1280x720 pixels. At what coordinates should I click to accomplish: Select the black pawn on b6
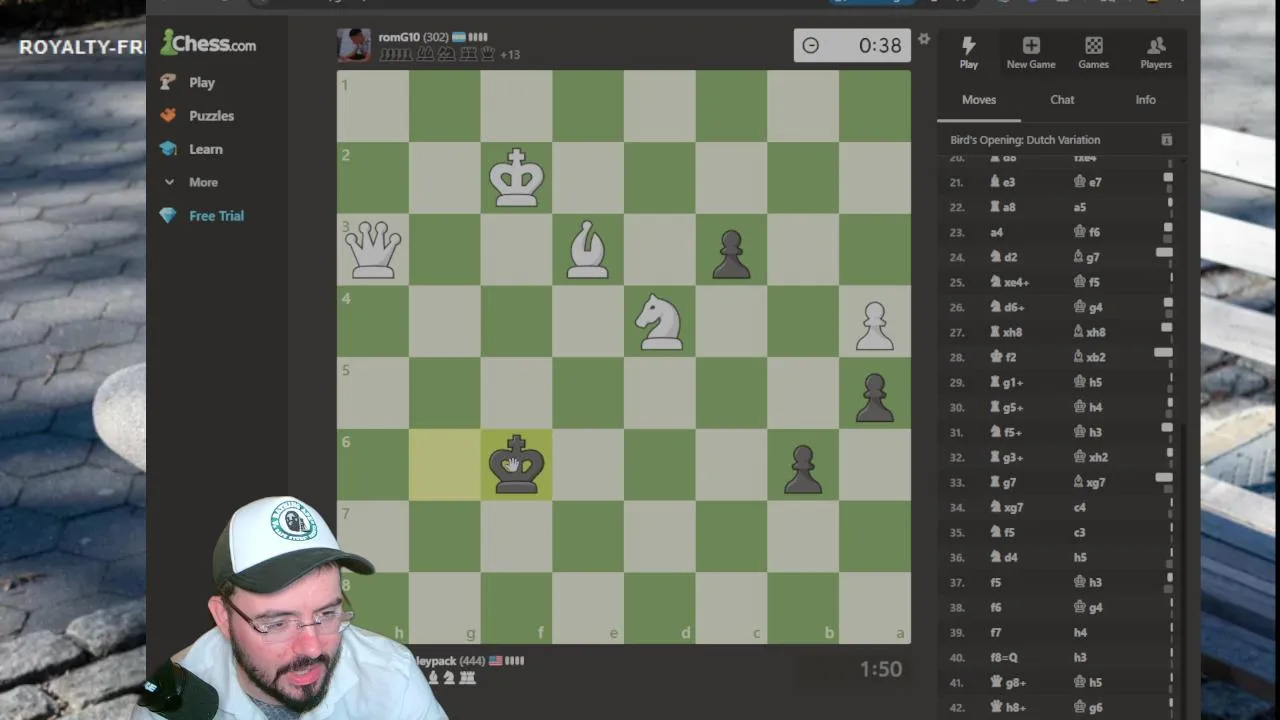click(x=803, y=470)
